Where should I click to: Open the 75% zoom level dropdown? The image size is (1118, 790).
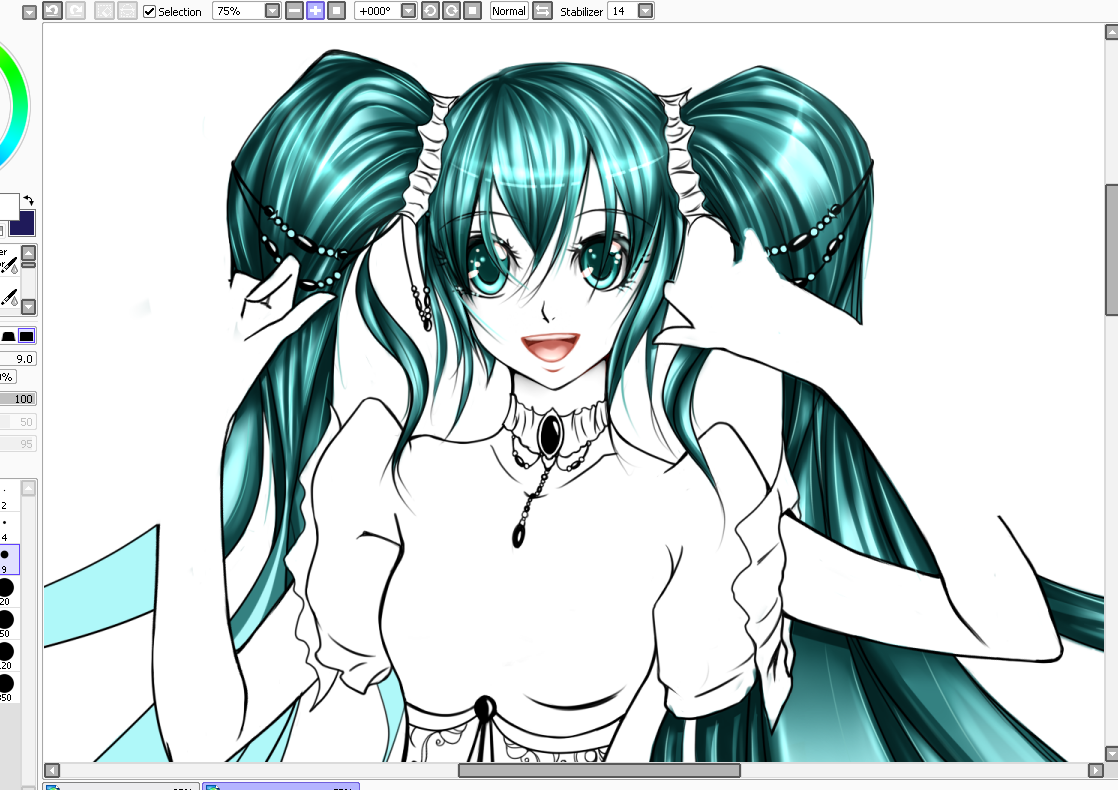(x=272, y=11)
